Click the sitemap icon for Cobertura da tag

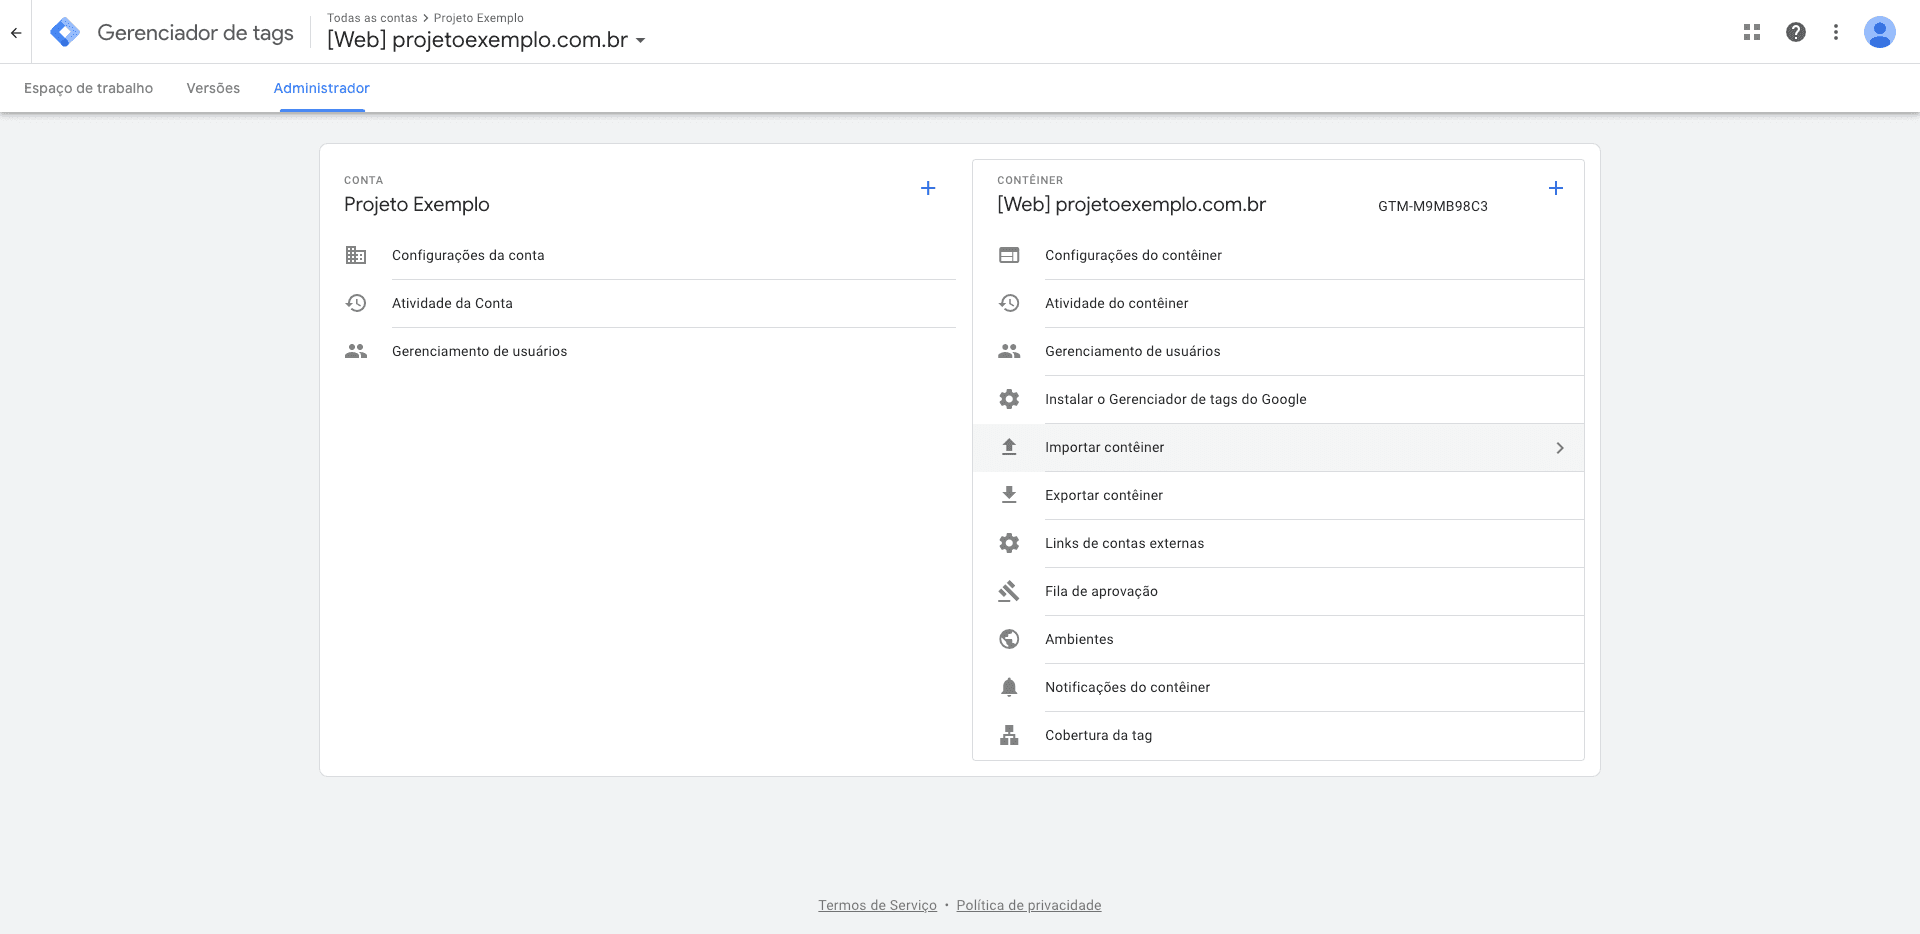click(x=1009, y=735)
